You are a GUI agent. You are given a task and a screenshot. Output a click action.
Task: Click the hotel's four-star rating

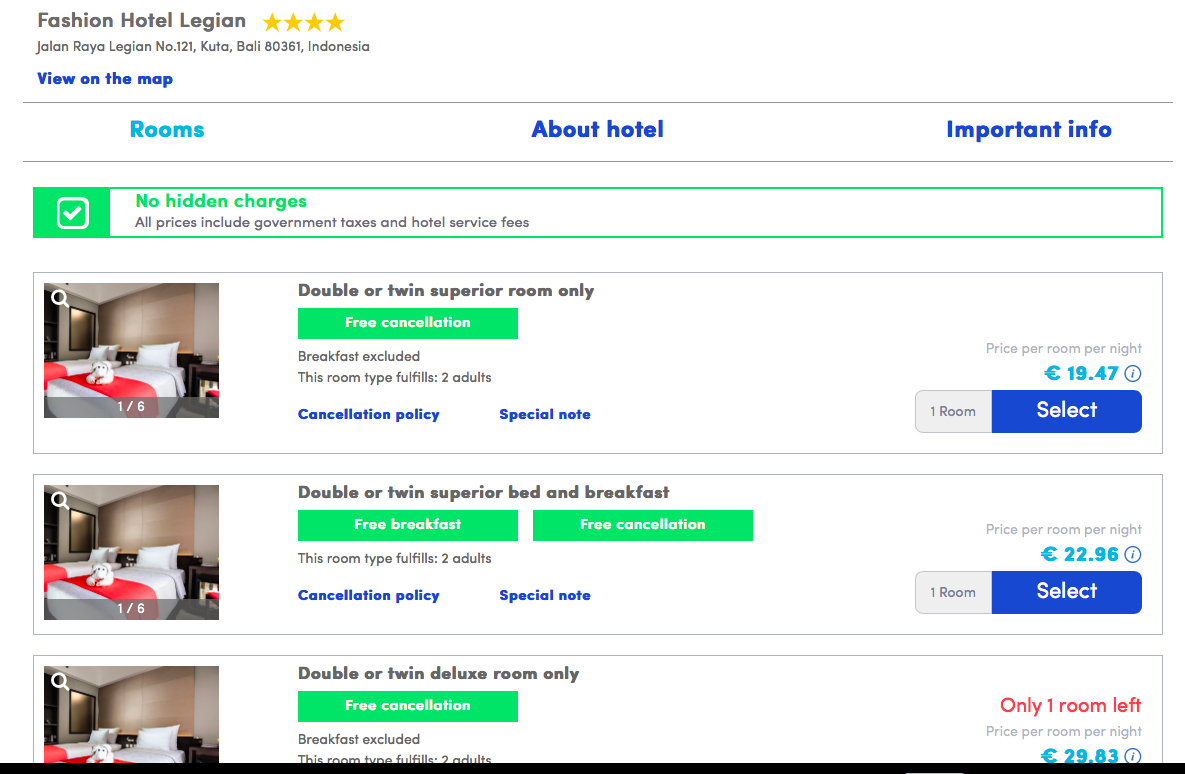(303, 22)
